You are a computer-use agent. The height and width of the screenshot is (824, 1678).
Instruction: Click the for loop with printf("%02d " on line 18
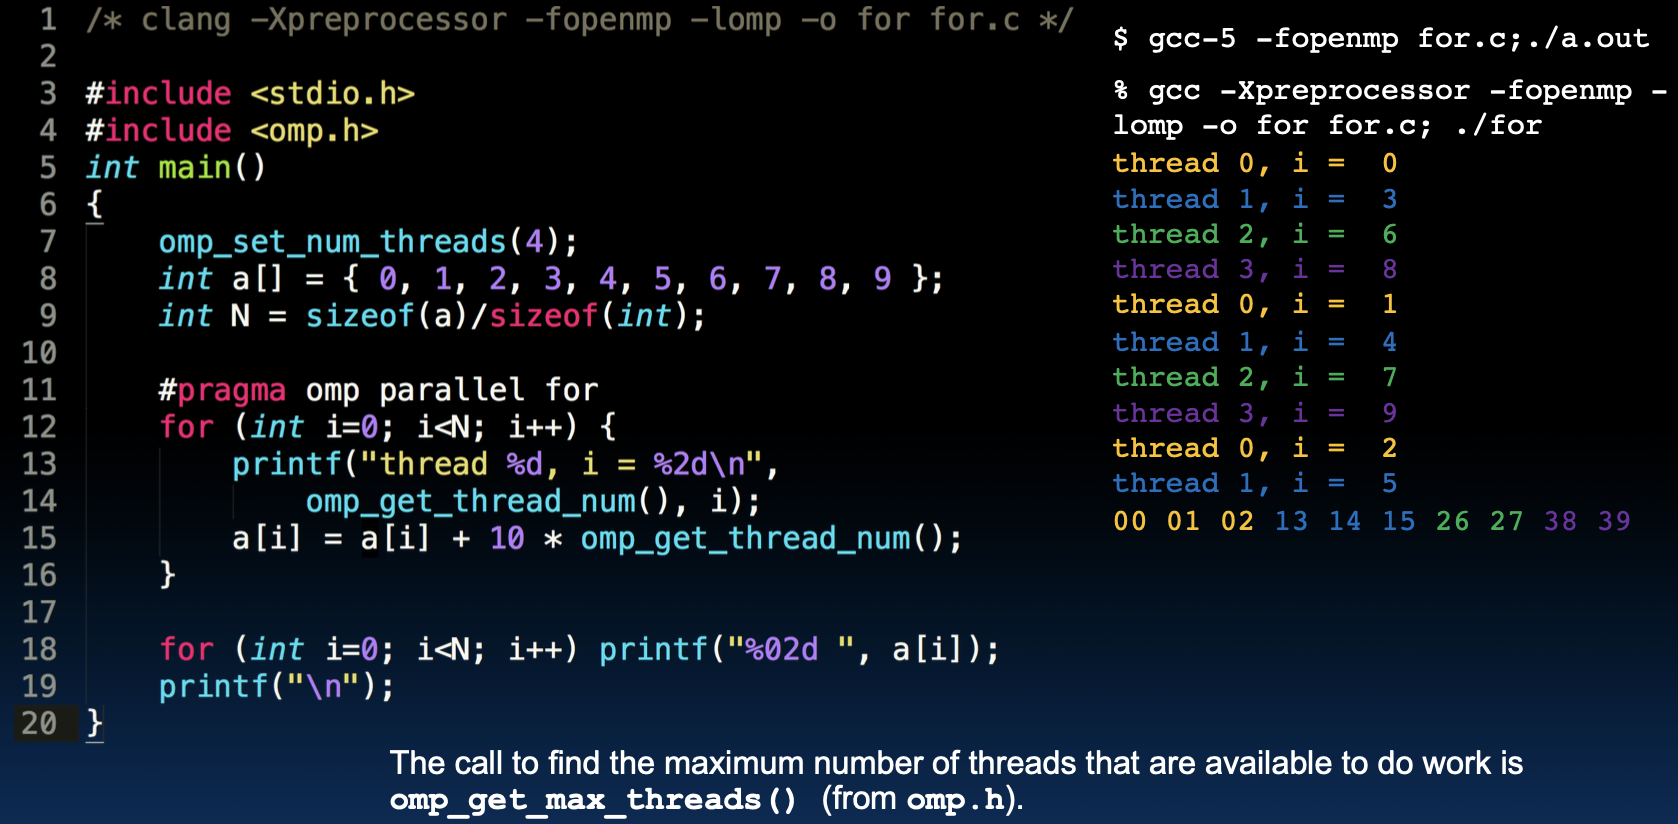[x=579, y=649]
